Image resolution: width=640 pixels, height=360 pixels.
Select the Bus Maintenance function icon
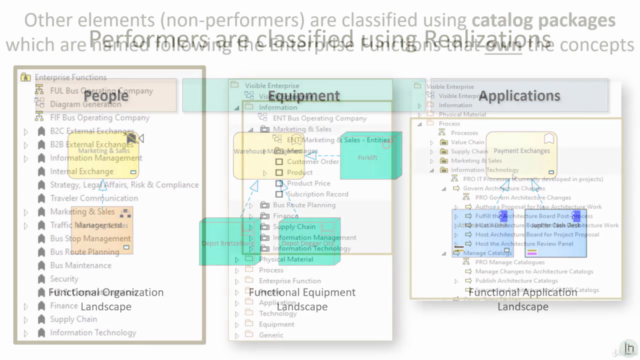41,265
